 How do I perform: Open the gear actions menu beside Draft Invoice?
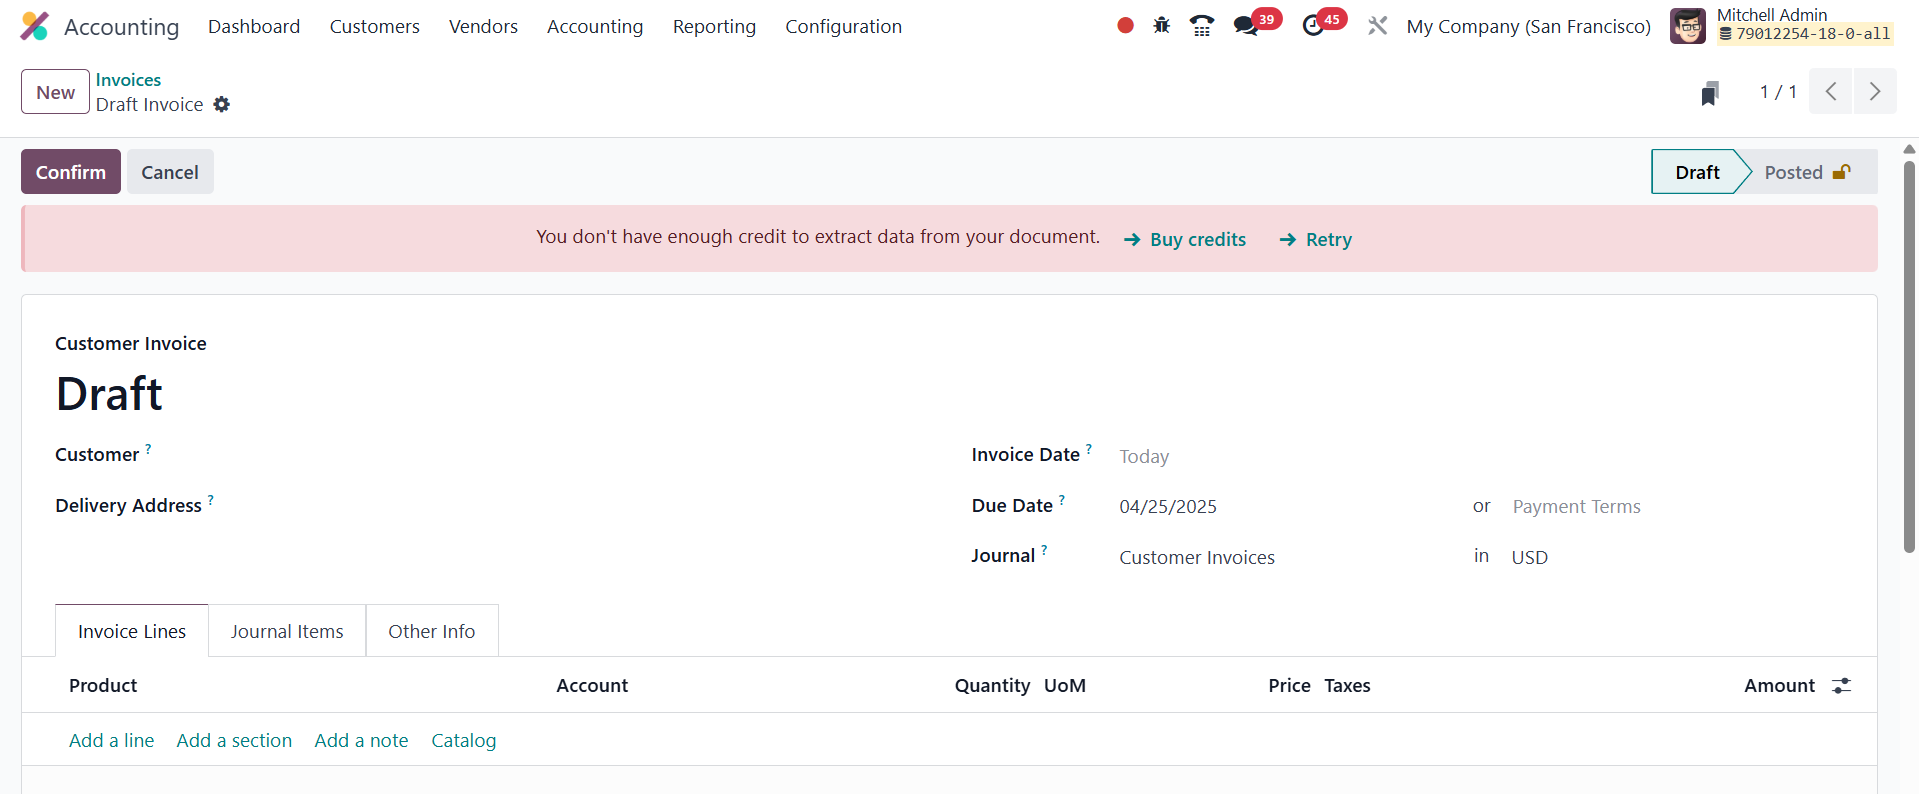pyautogui.click(x=222, y=105)
